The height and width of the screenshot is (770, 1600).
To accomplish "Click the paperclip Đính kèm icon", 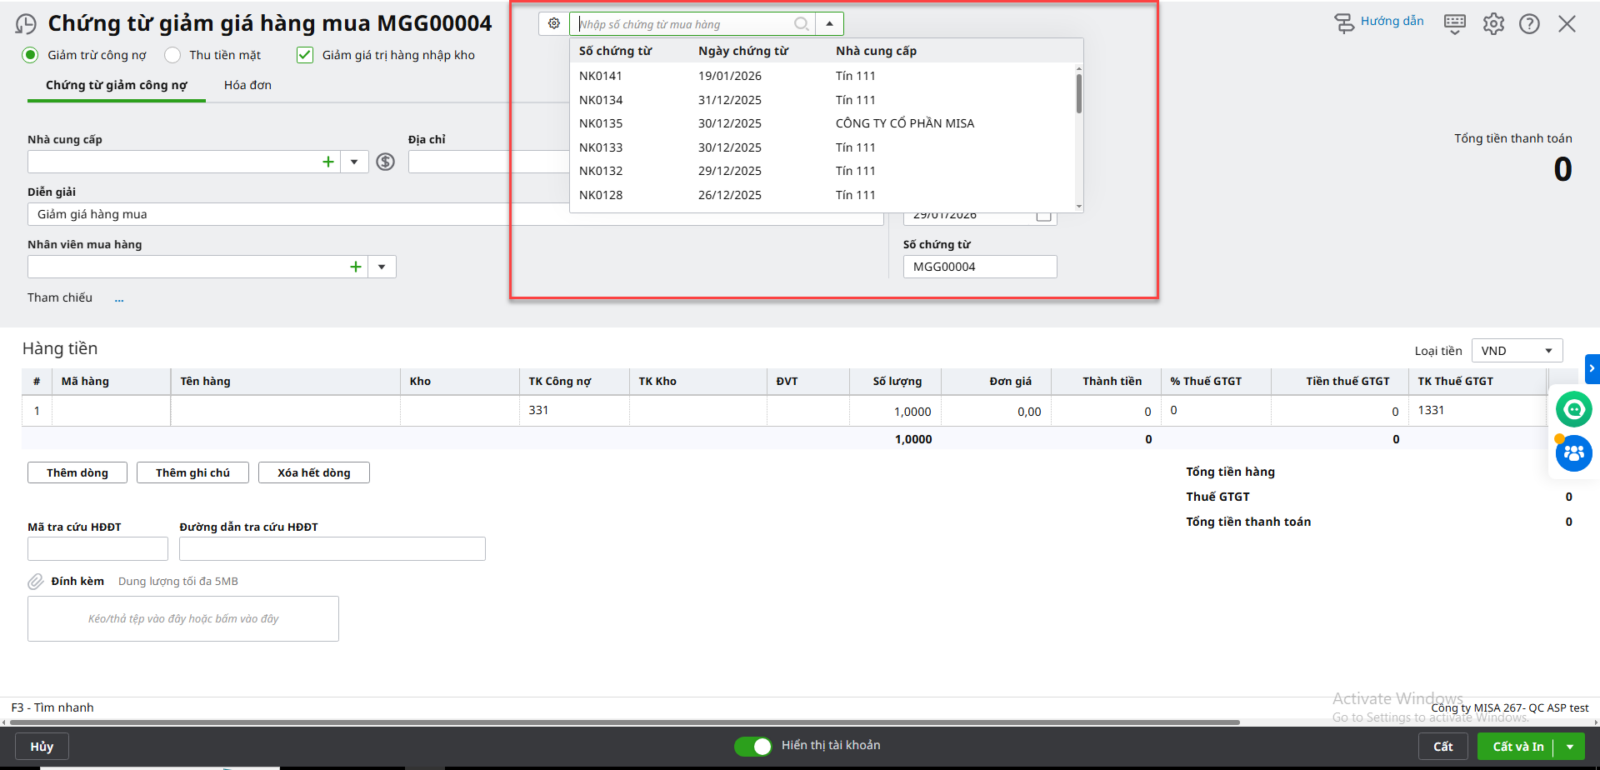I will pos(35,582).
